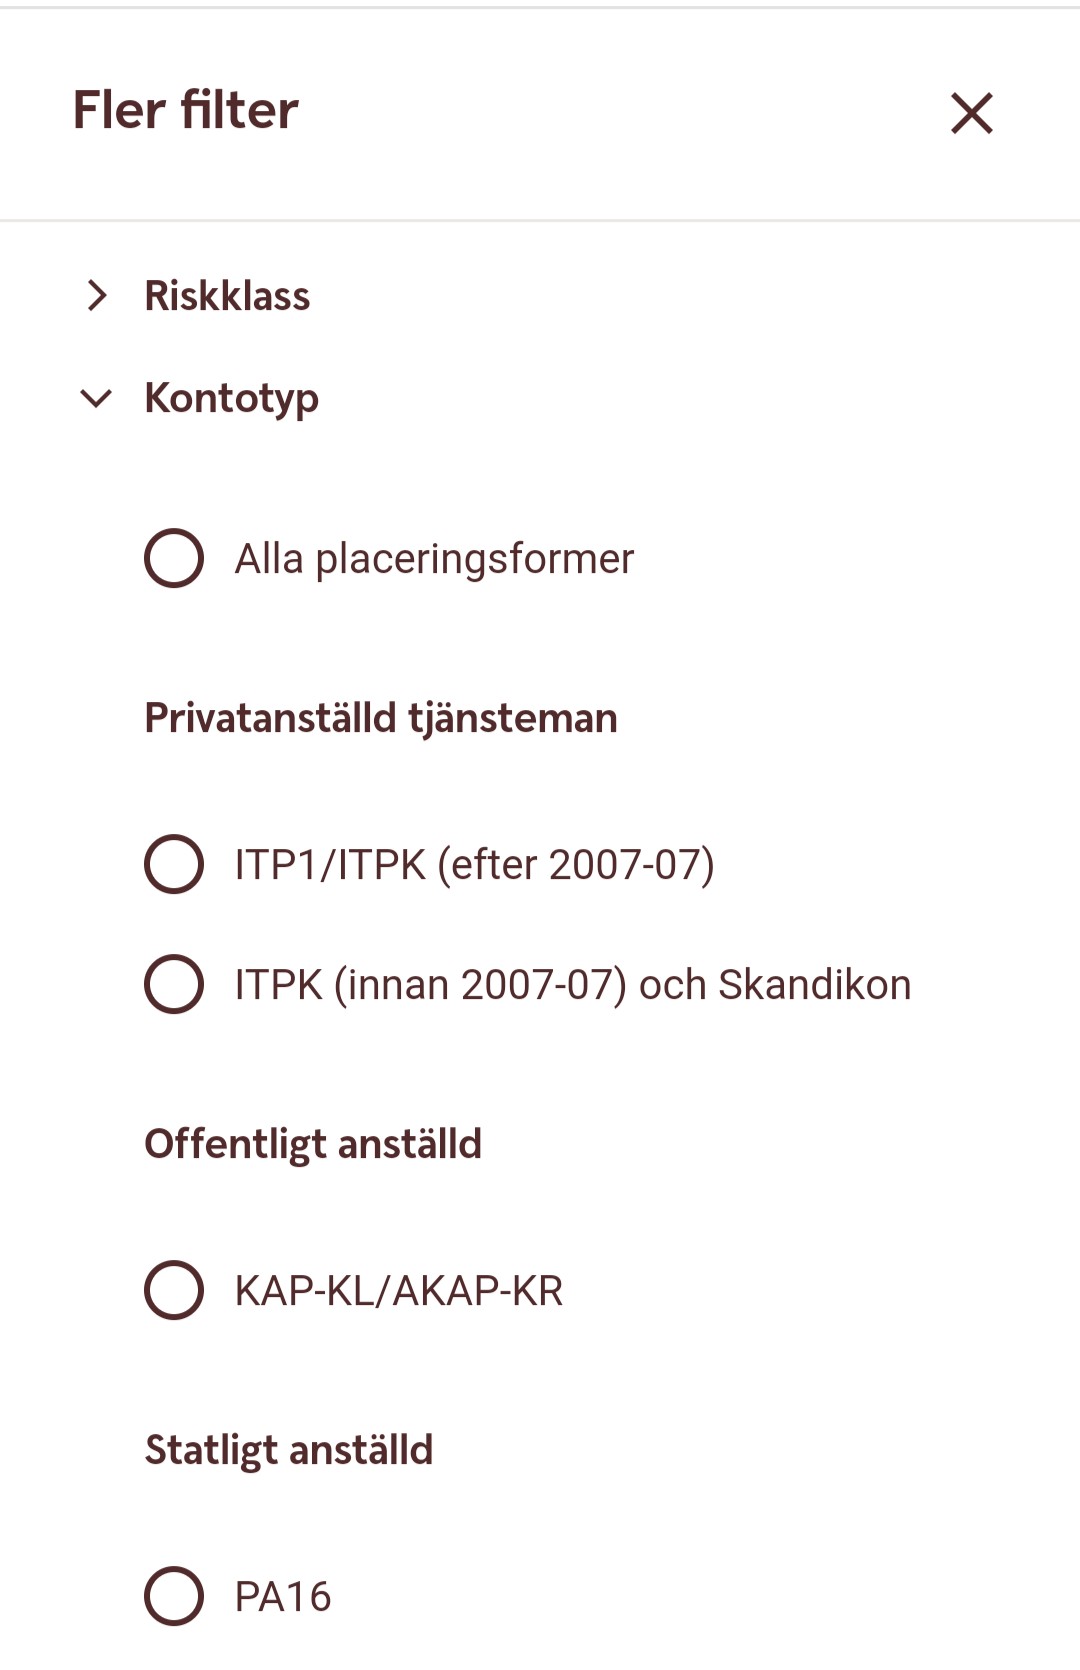This screenshot has height=1670, width=1080.
Task: Close the Fler filter panel
Action: tap(971, 113)
